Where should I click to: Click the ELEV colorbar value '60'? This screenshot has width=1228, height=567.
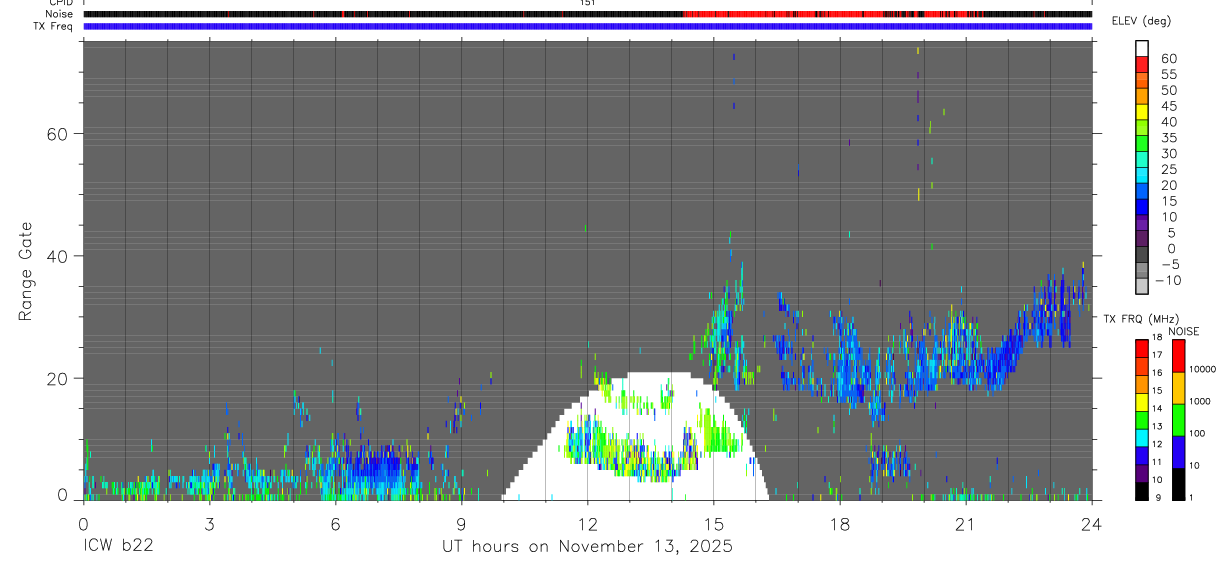[1168, 58]
